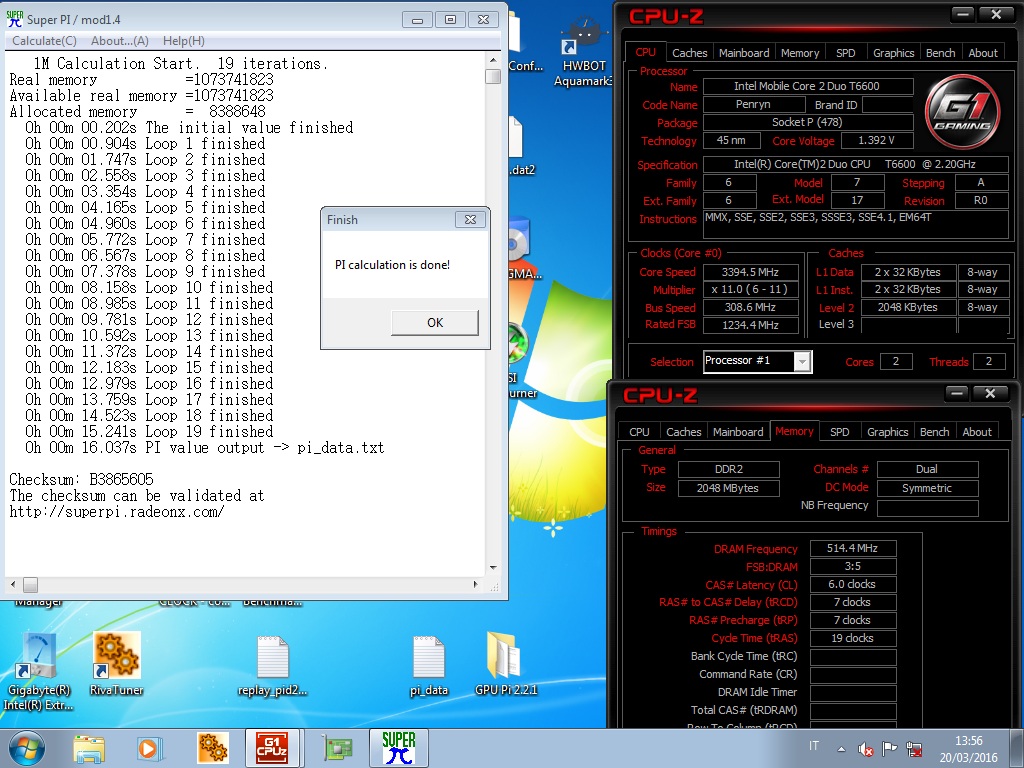Click the RivaTuner gears taskbar icon

point(212,749)
